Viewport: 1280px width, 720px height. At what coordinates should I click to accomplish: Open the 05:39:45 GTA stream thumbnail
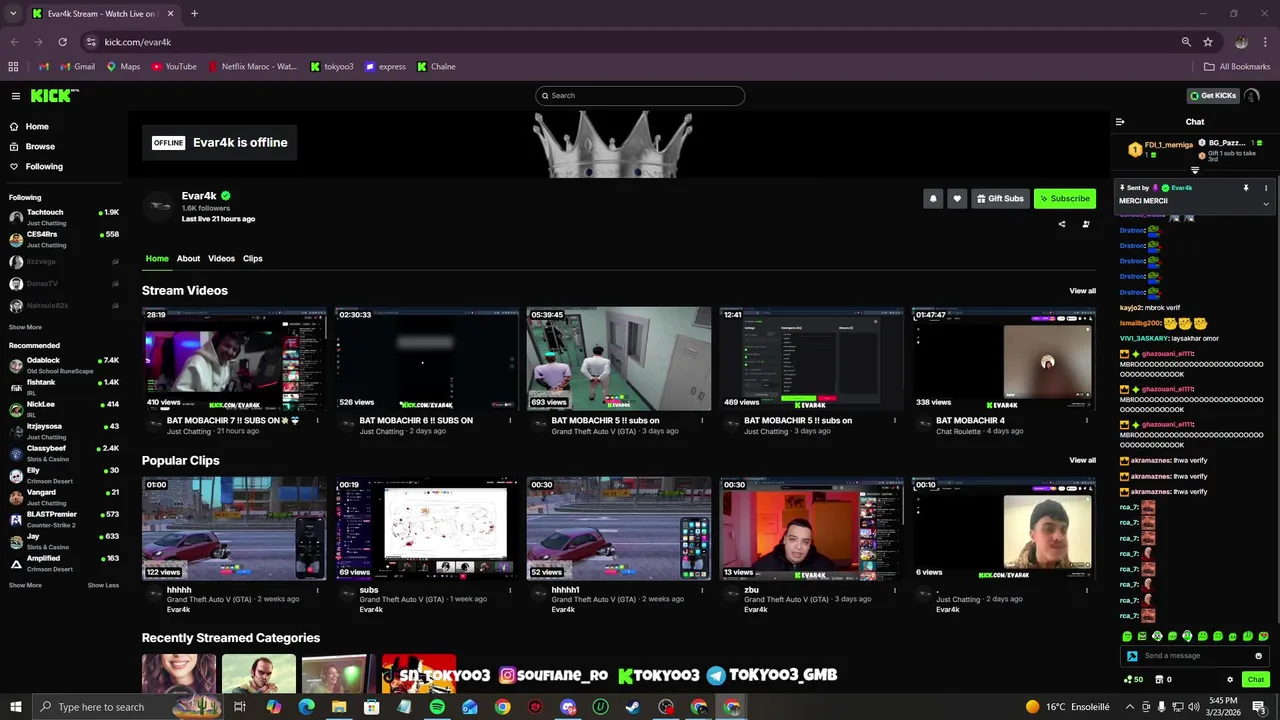point(619,359)
